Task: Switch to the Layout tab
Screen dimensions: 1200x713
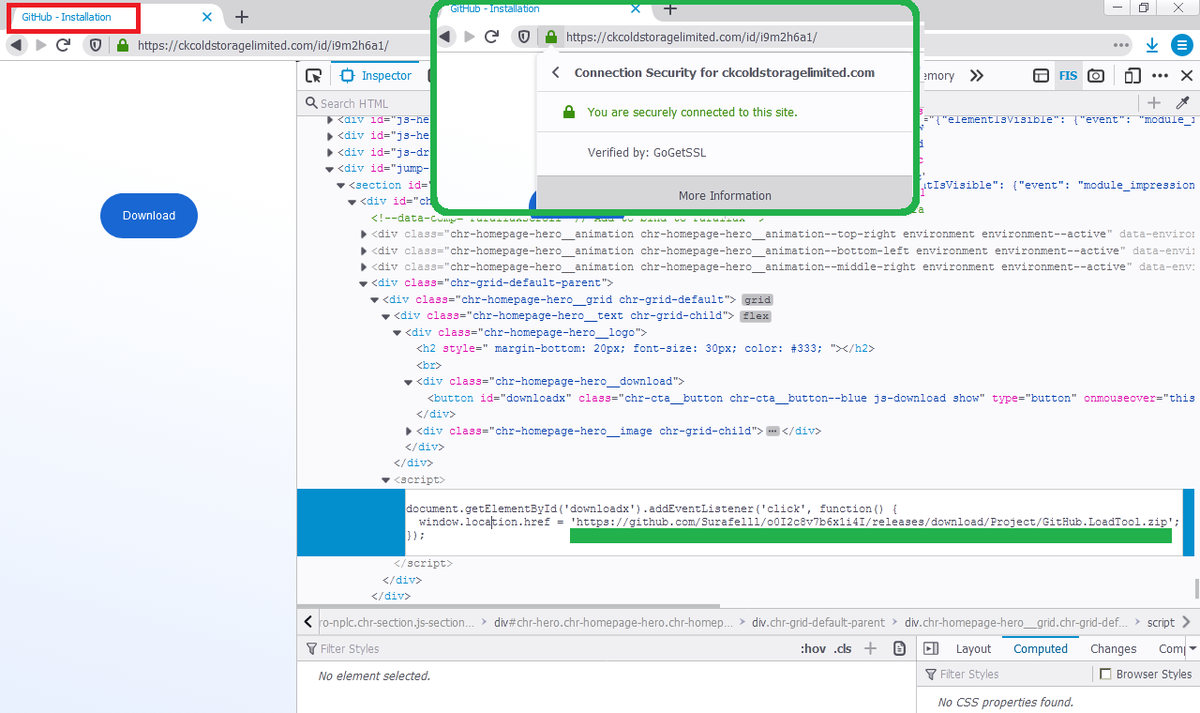Action: [973, 649]
